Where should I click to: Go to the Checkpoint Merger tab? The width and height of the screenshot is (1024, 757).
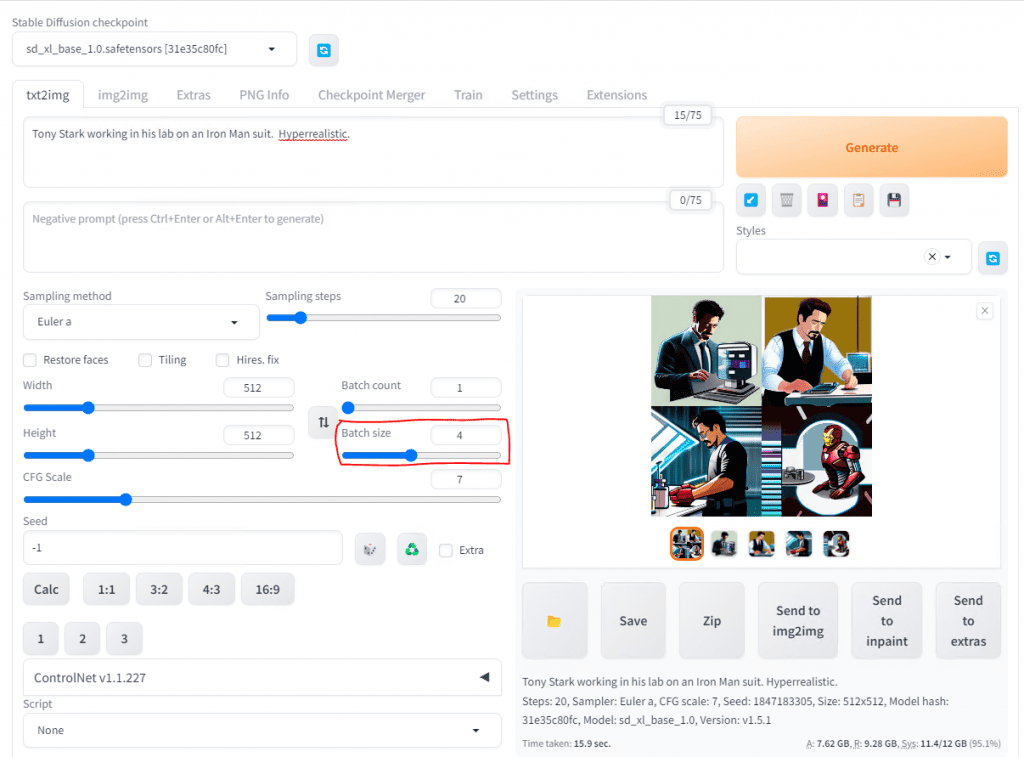tap(372, 95)
